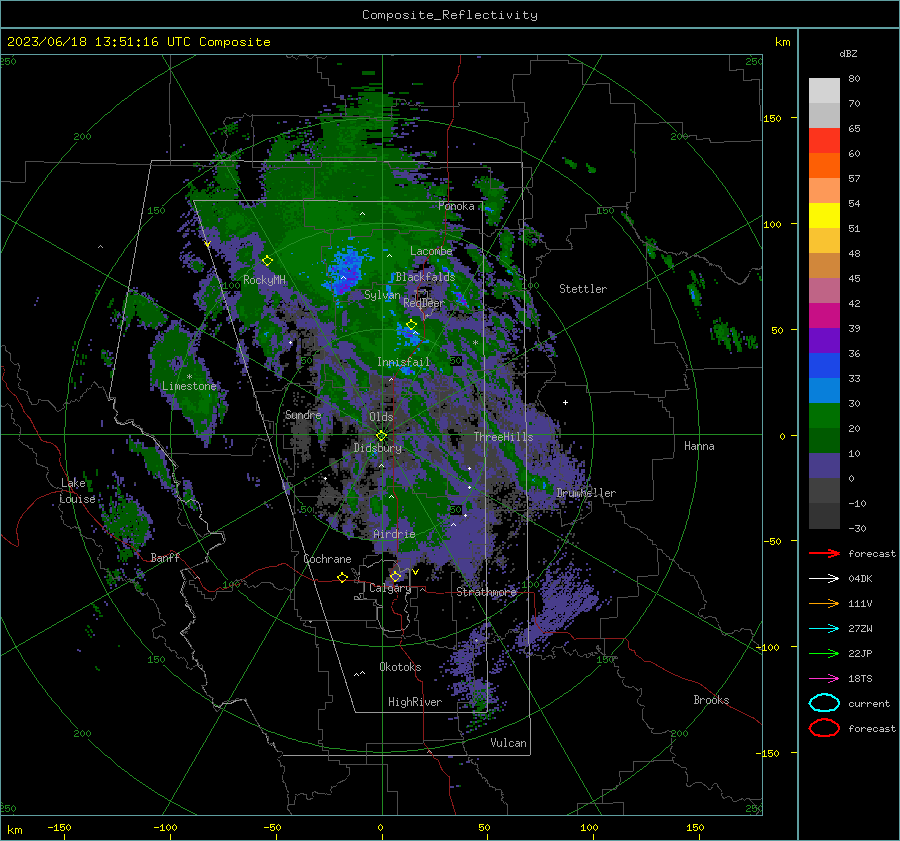The image size is (900, 841).
Task: Click the Lake Louise label
Action: pos(77,491)
